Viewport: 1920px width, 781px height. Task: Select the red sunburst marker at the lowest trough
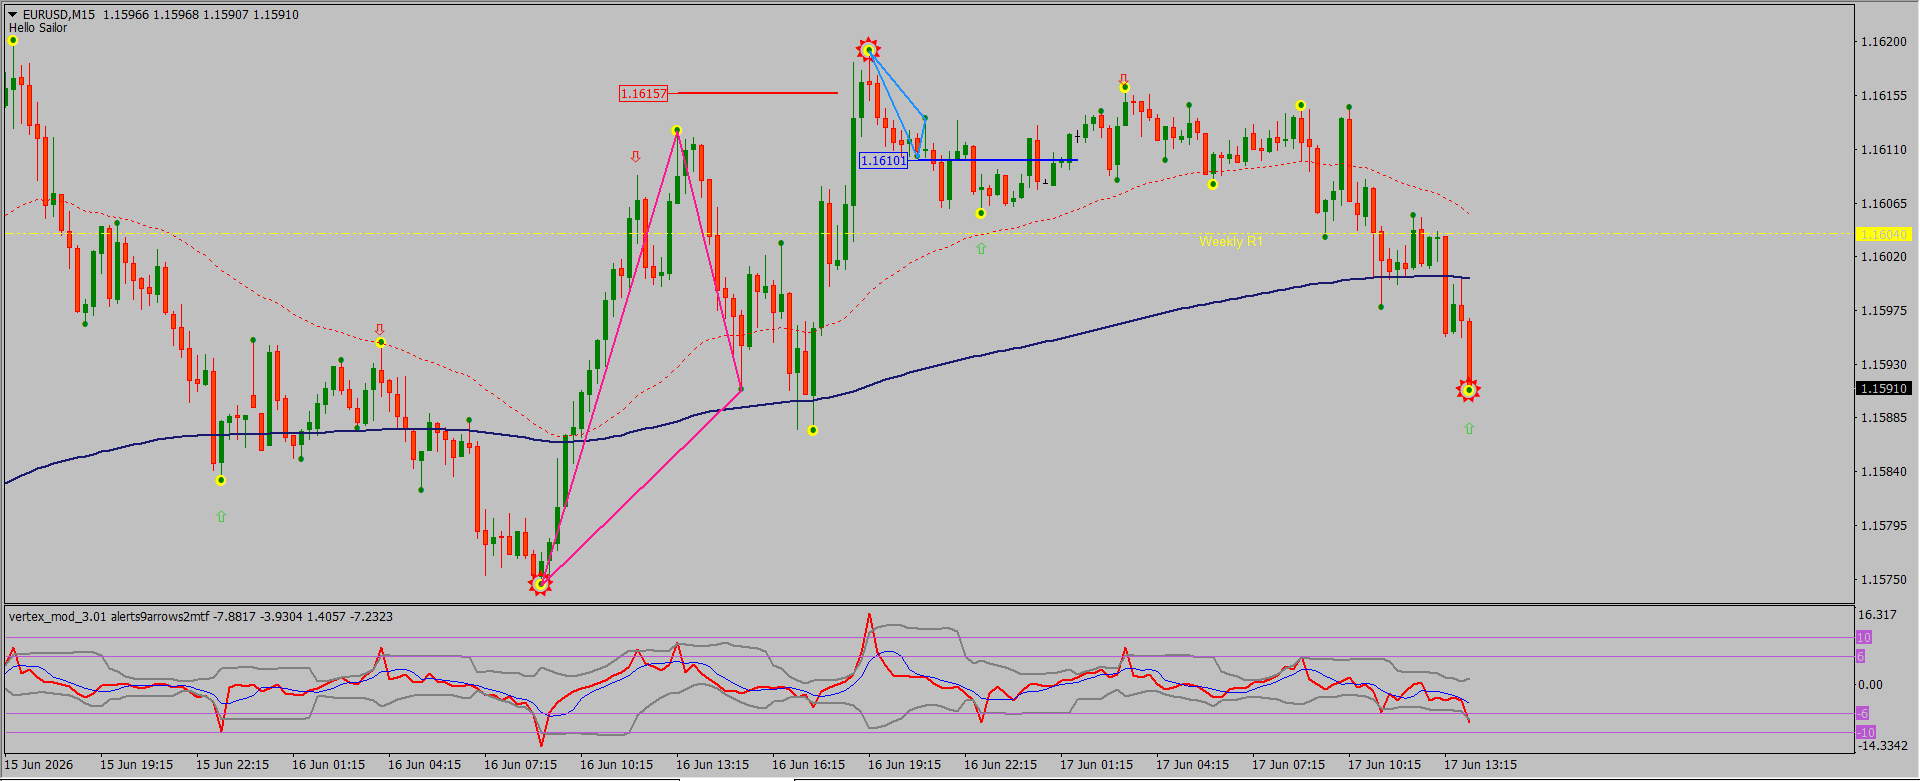[540, 583]
